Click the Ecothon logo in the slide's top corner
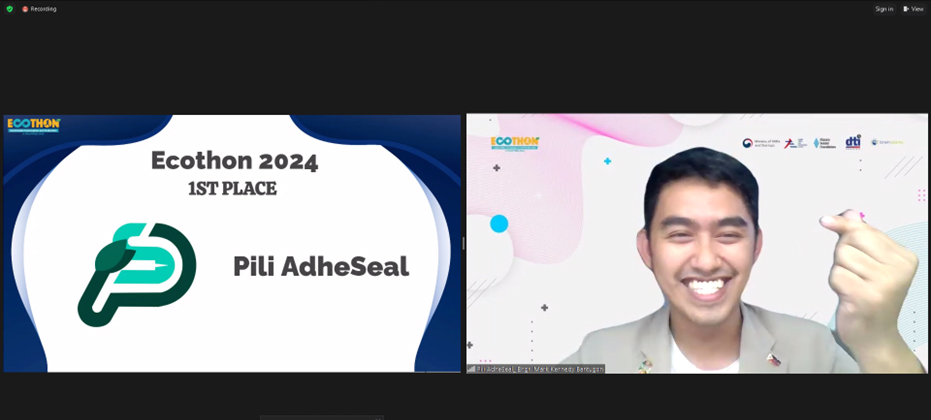Image resolution: width=931 pixels, height=420 pixels. pos(33,125)
